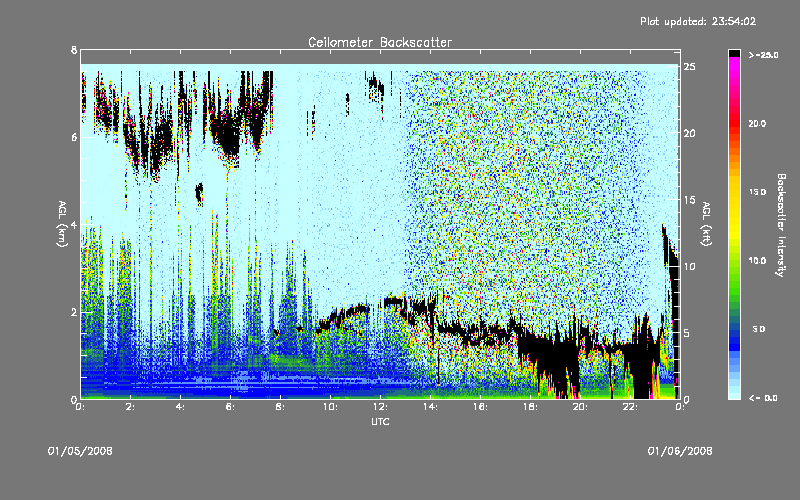Click the 10 kft tick on right axis
Screen dimensions: 800x500
[689, 266]
